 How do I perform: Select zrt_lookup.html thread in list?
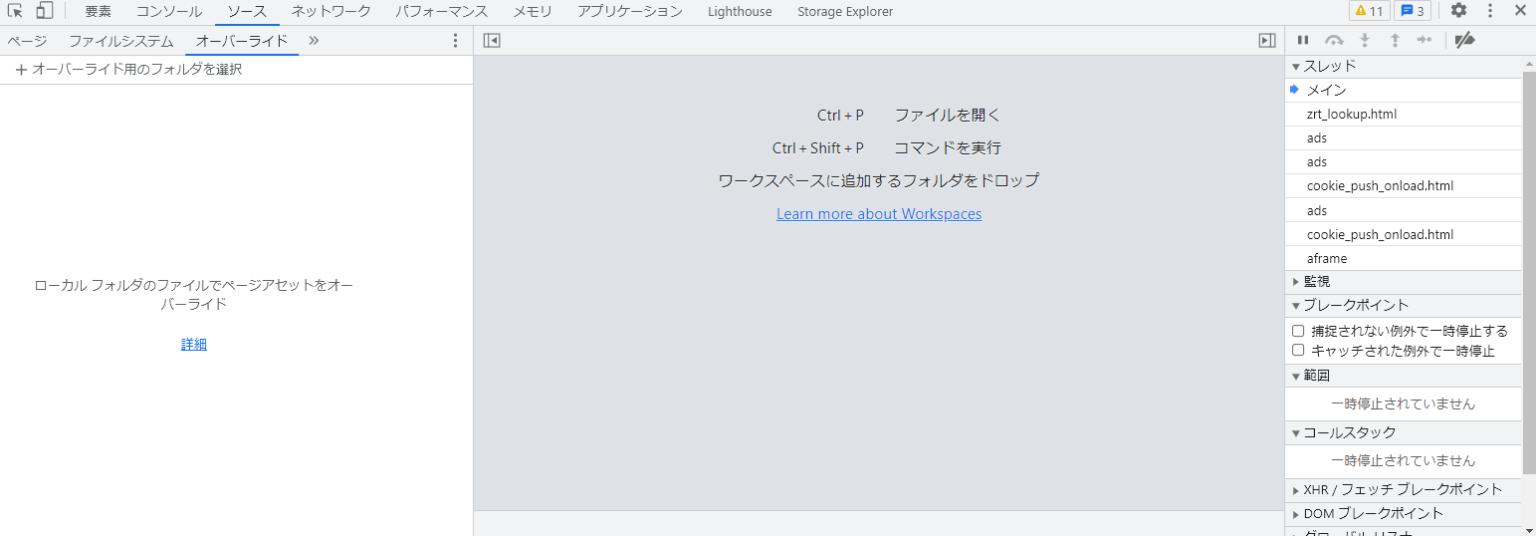pos(1351,114)
